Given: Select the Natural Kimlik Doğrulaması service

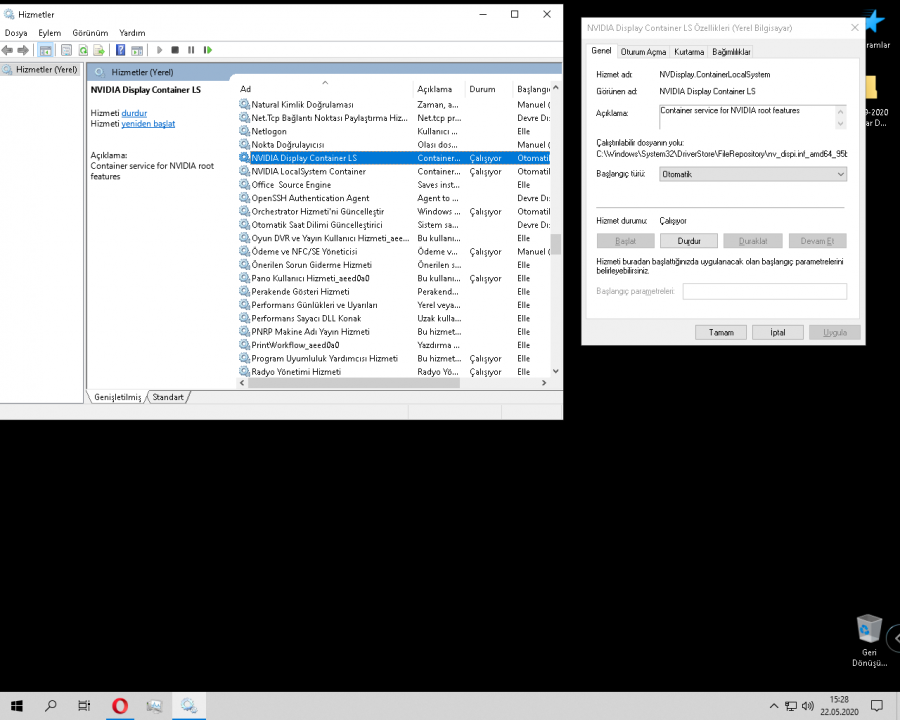Looking at the screenshot, I should (394, 104).
